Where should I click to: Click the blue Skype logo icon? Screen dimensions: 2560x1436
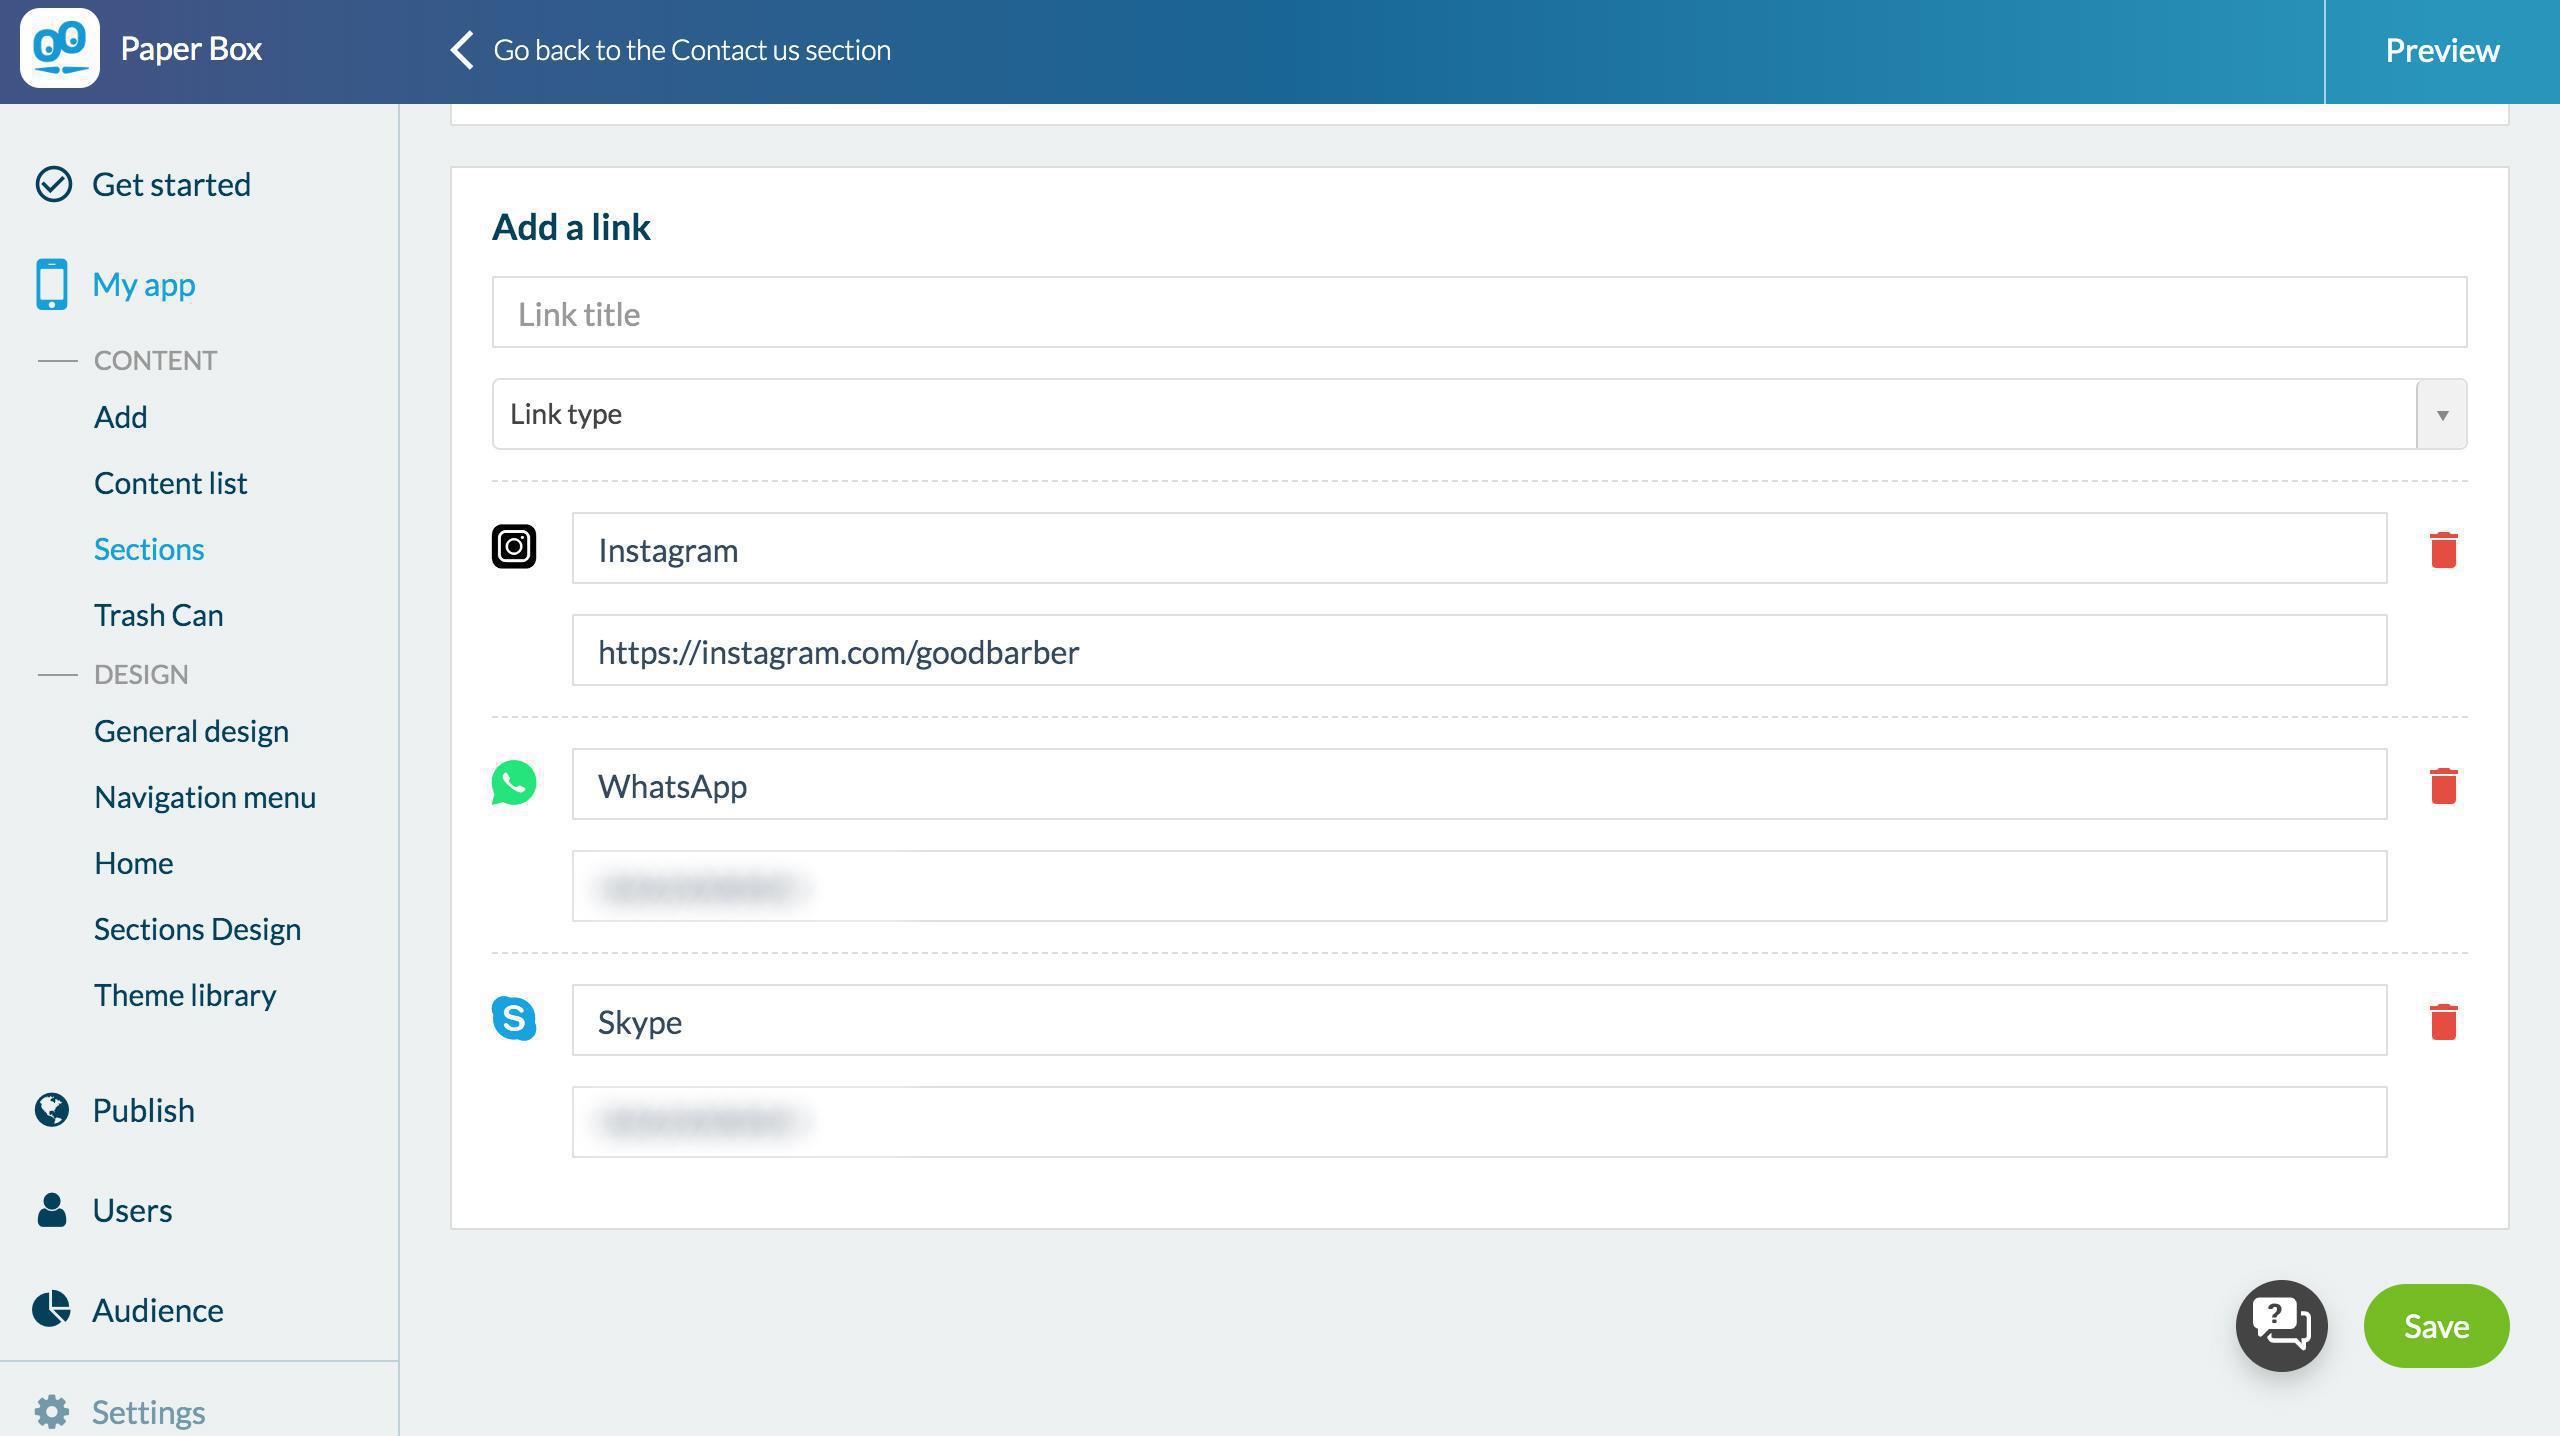click(514, 1019)
